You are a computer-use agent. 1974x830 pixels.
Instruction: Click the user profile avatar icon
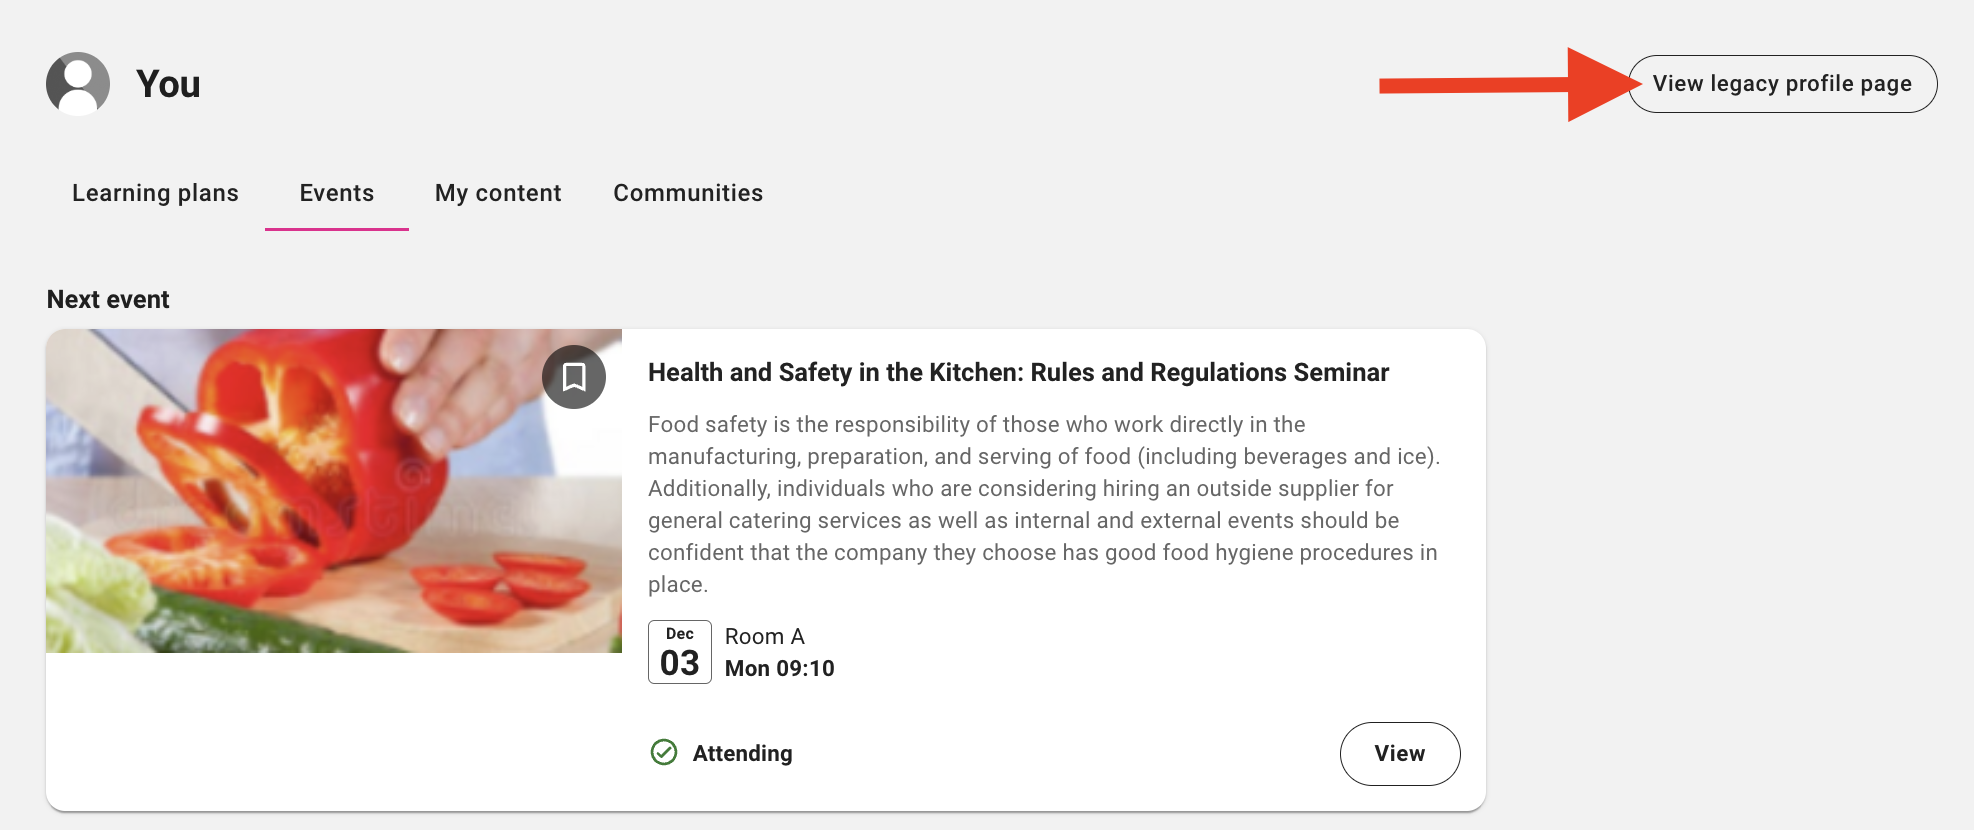click(x=78, y=84)
